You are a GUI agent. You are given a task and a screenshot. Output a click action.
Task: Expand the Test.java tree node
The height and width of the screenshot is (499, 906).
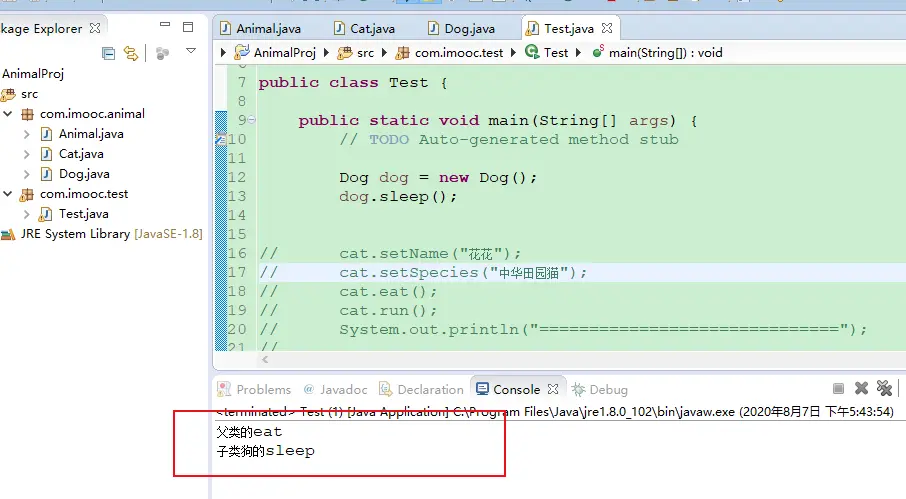(27, 214)
